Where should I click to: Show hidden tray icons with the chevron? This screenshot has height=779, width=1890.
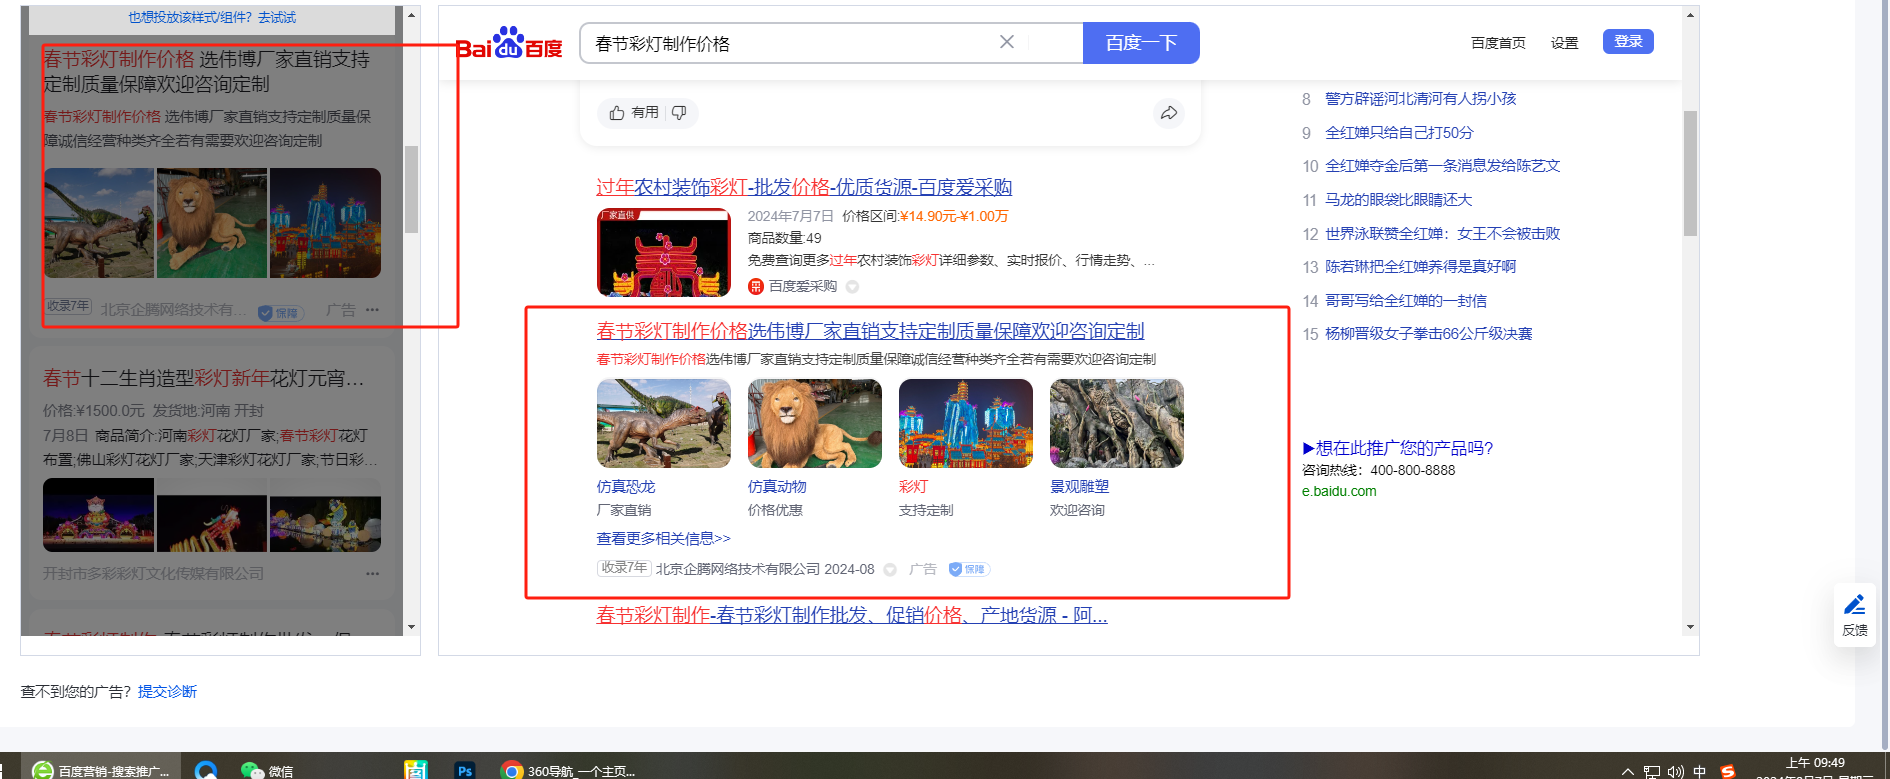pyautogui.click(x=1628, y=771)
